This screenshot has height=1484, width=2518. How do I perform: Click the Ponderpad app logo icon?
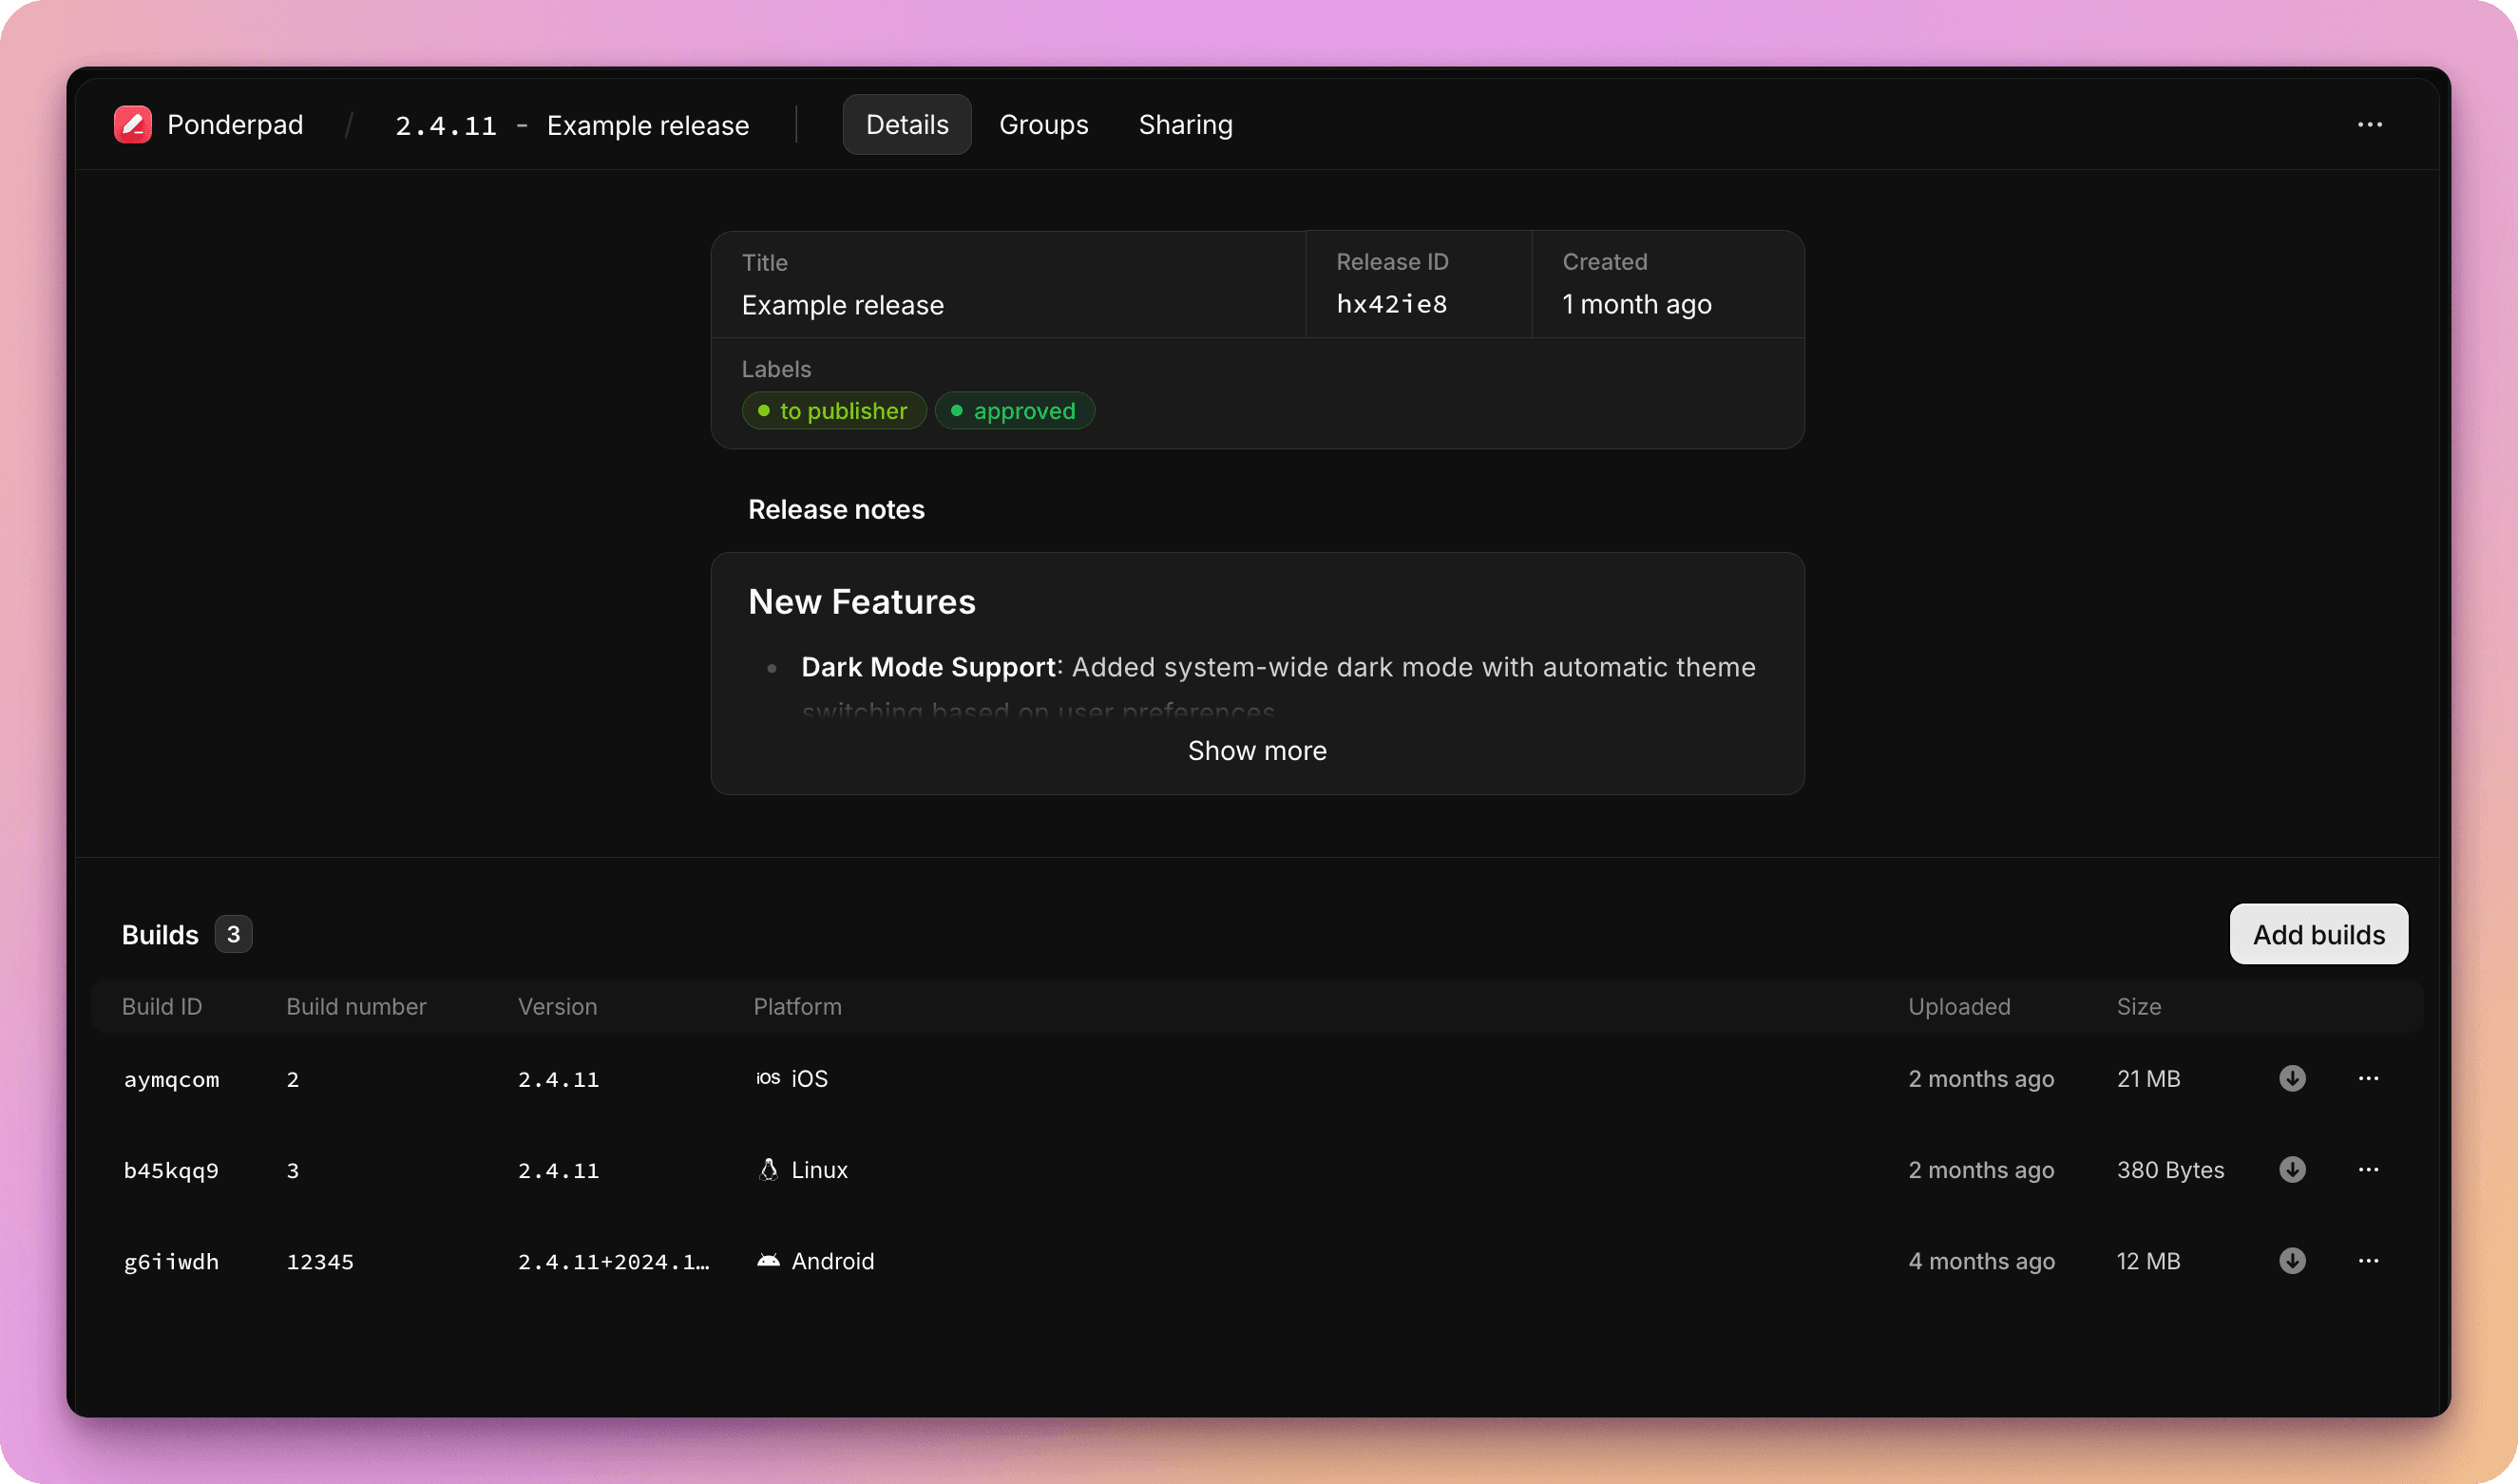click(133, 124)
